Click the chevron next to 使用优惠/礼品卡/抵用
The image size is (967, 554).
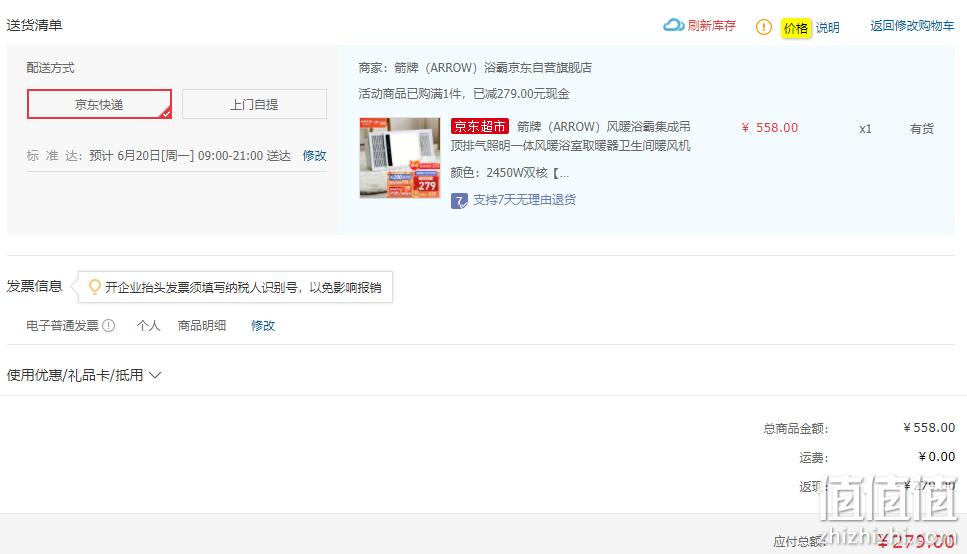pyautogui.click(x=155, y=375)
